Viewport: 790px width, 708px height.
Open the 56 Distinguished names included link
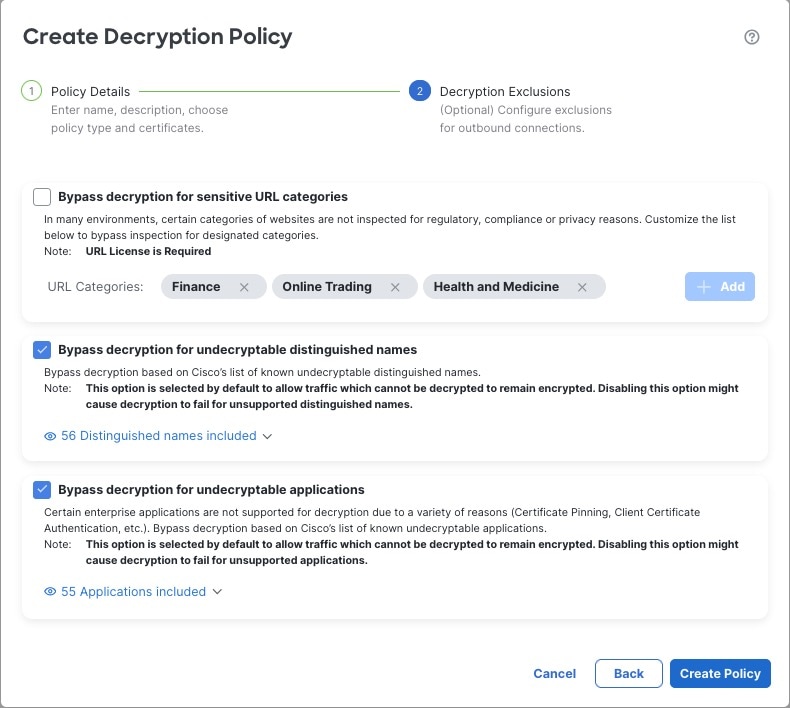(159, 436)
